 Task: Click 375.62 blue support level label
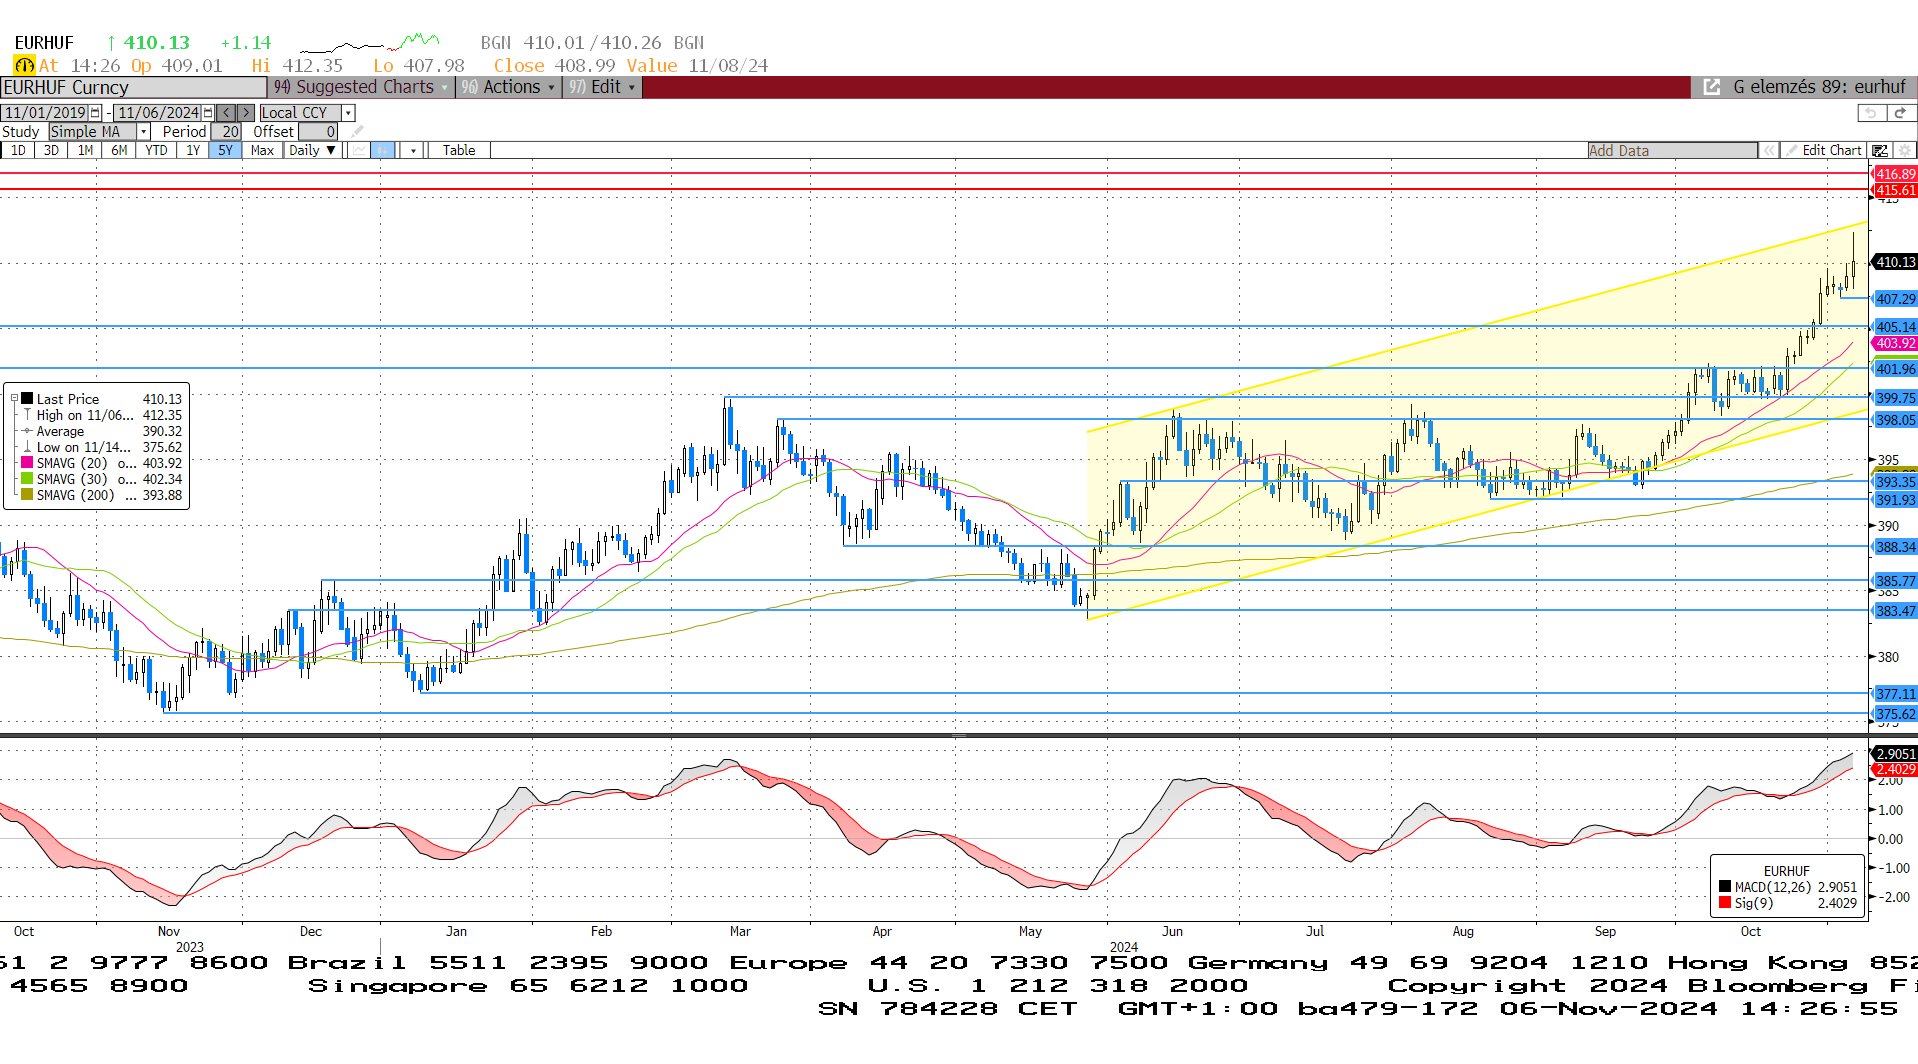[1894, 714]
